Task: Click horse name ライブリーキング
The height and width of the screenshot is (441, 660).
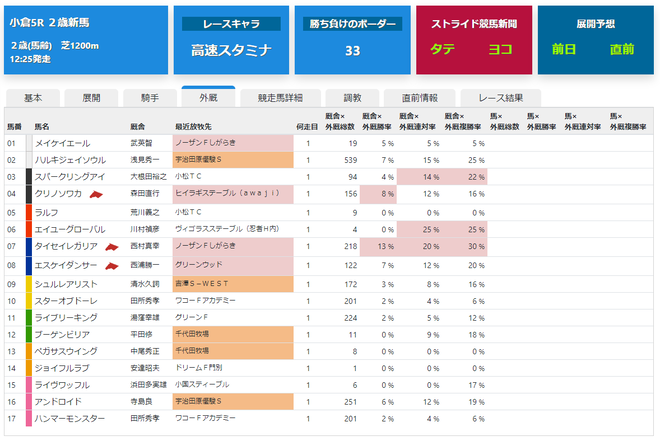Action: tap(66, 318)
